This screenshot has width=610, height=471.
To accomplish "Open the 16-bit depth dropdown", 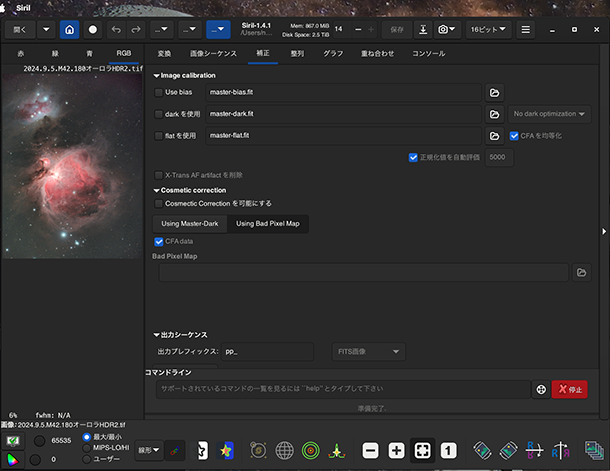I will click(489, 30).
